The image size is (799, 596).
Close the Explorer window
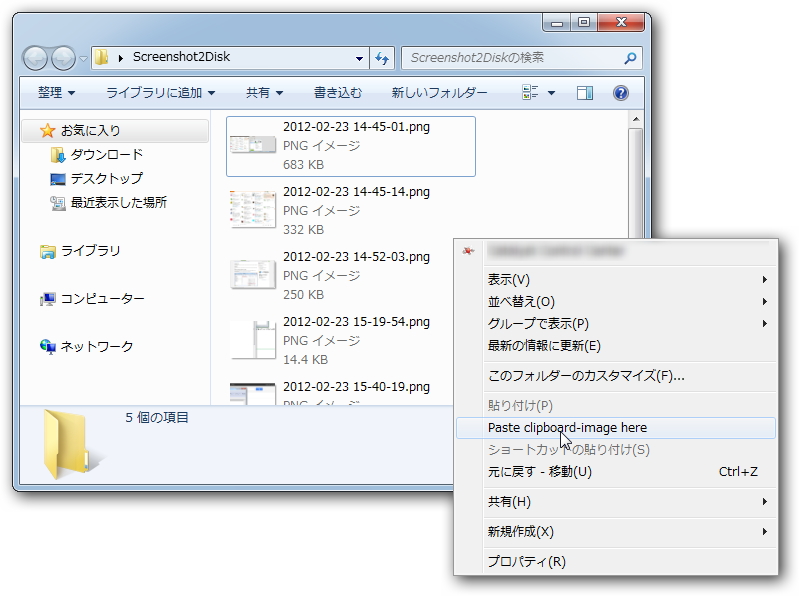click(x=621, y=22)
